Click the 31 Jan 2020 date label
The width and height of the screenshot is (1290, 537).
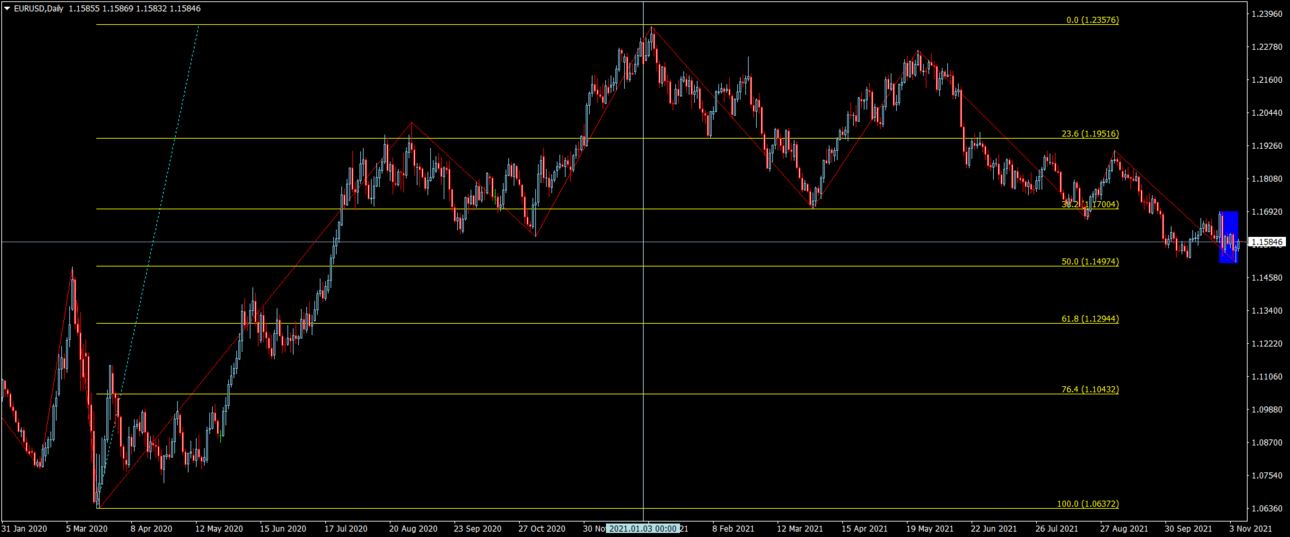(x=24, y=528)
